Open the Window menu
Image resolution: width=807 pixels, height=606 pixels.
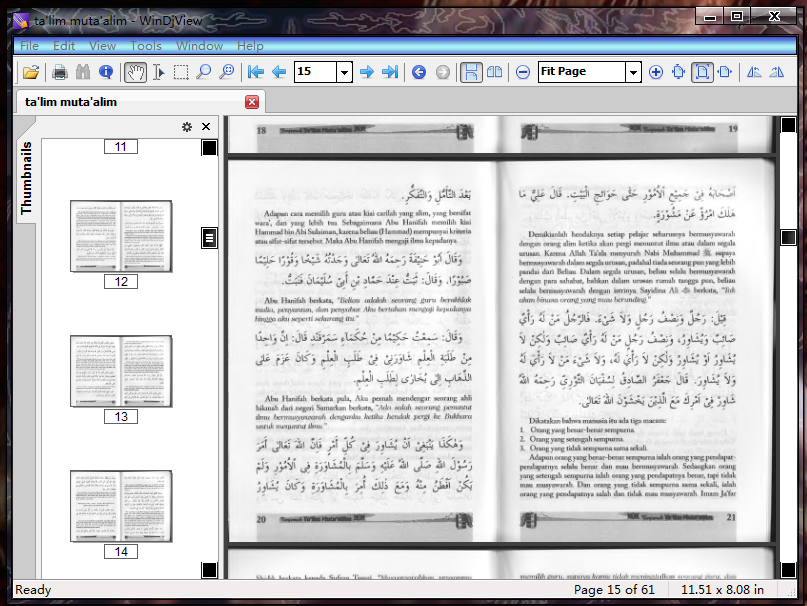pyautogui.click(x=199, y=46)
